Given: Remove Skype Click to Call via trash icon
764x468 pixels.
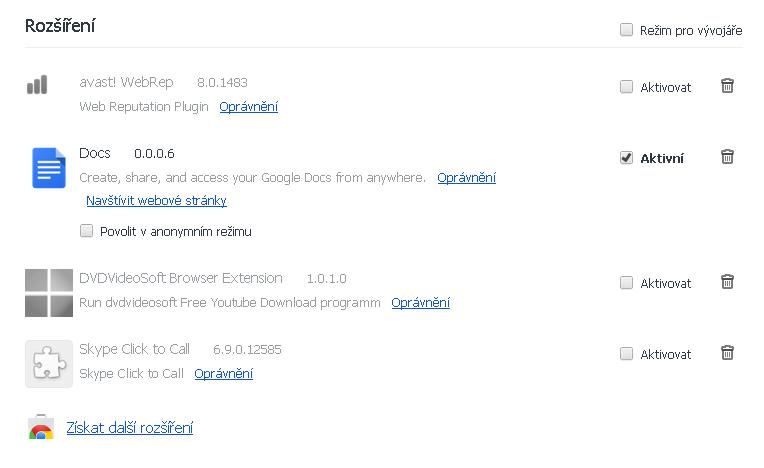Looking at the screenshot, I should coord(727,353).
